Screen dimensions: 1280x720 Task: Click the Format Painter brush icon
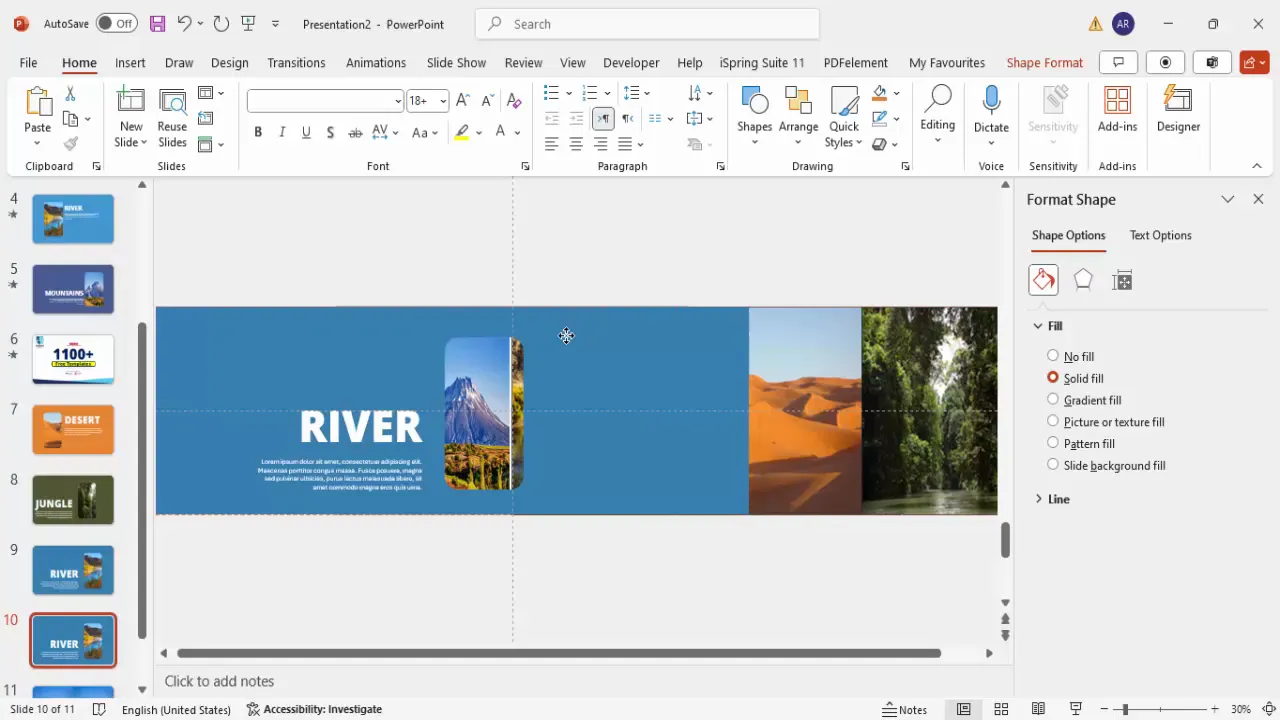click(x=70, y=144)
